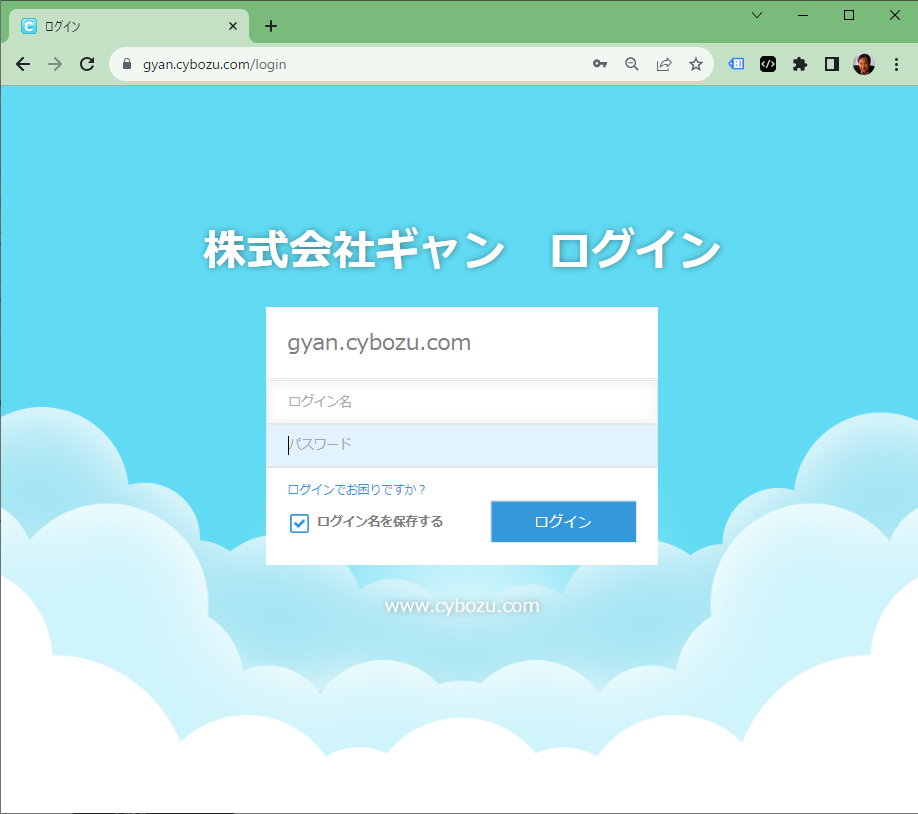The image size is (918, 814).
Task: Minimize the browser window
Action: click(803, 15)
